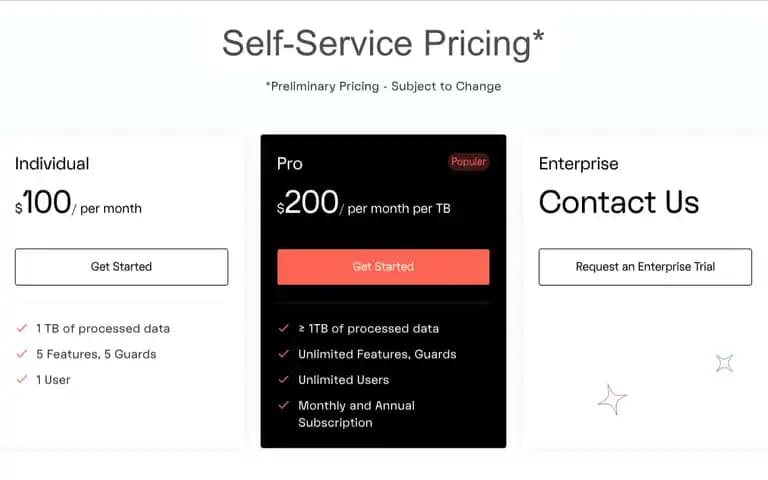Image resolution: width=768 pixels, height=480 pixels.
Task: Click Request an Enterprise Trial button
Action: click(645, 267)
